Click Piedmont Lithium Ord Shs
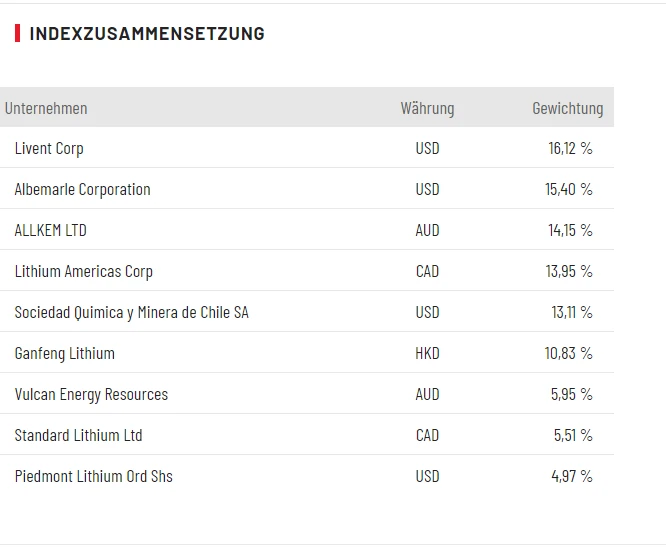The width and height of the screenshot is (666, 548). pos(93,476)
